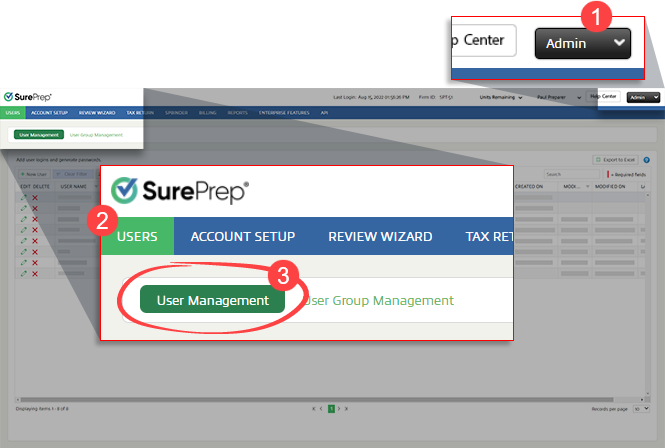The image size is (665, 448).
Task: Select the small USERS tab in the nav bar
Action: (x=13, y=113)
